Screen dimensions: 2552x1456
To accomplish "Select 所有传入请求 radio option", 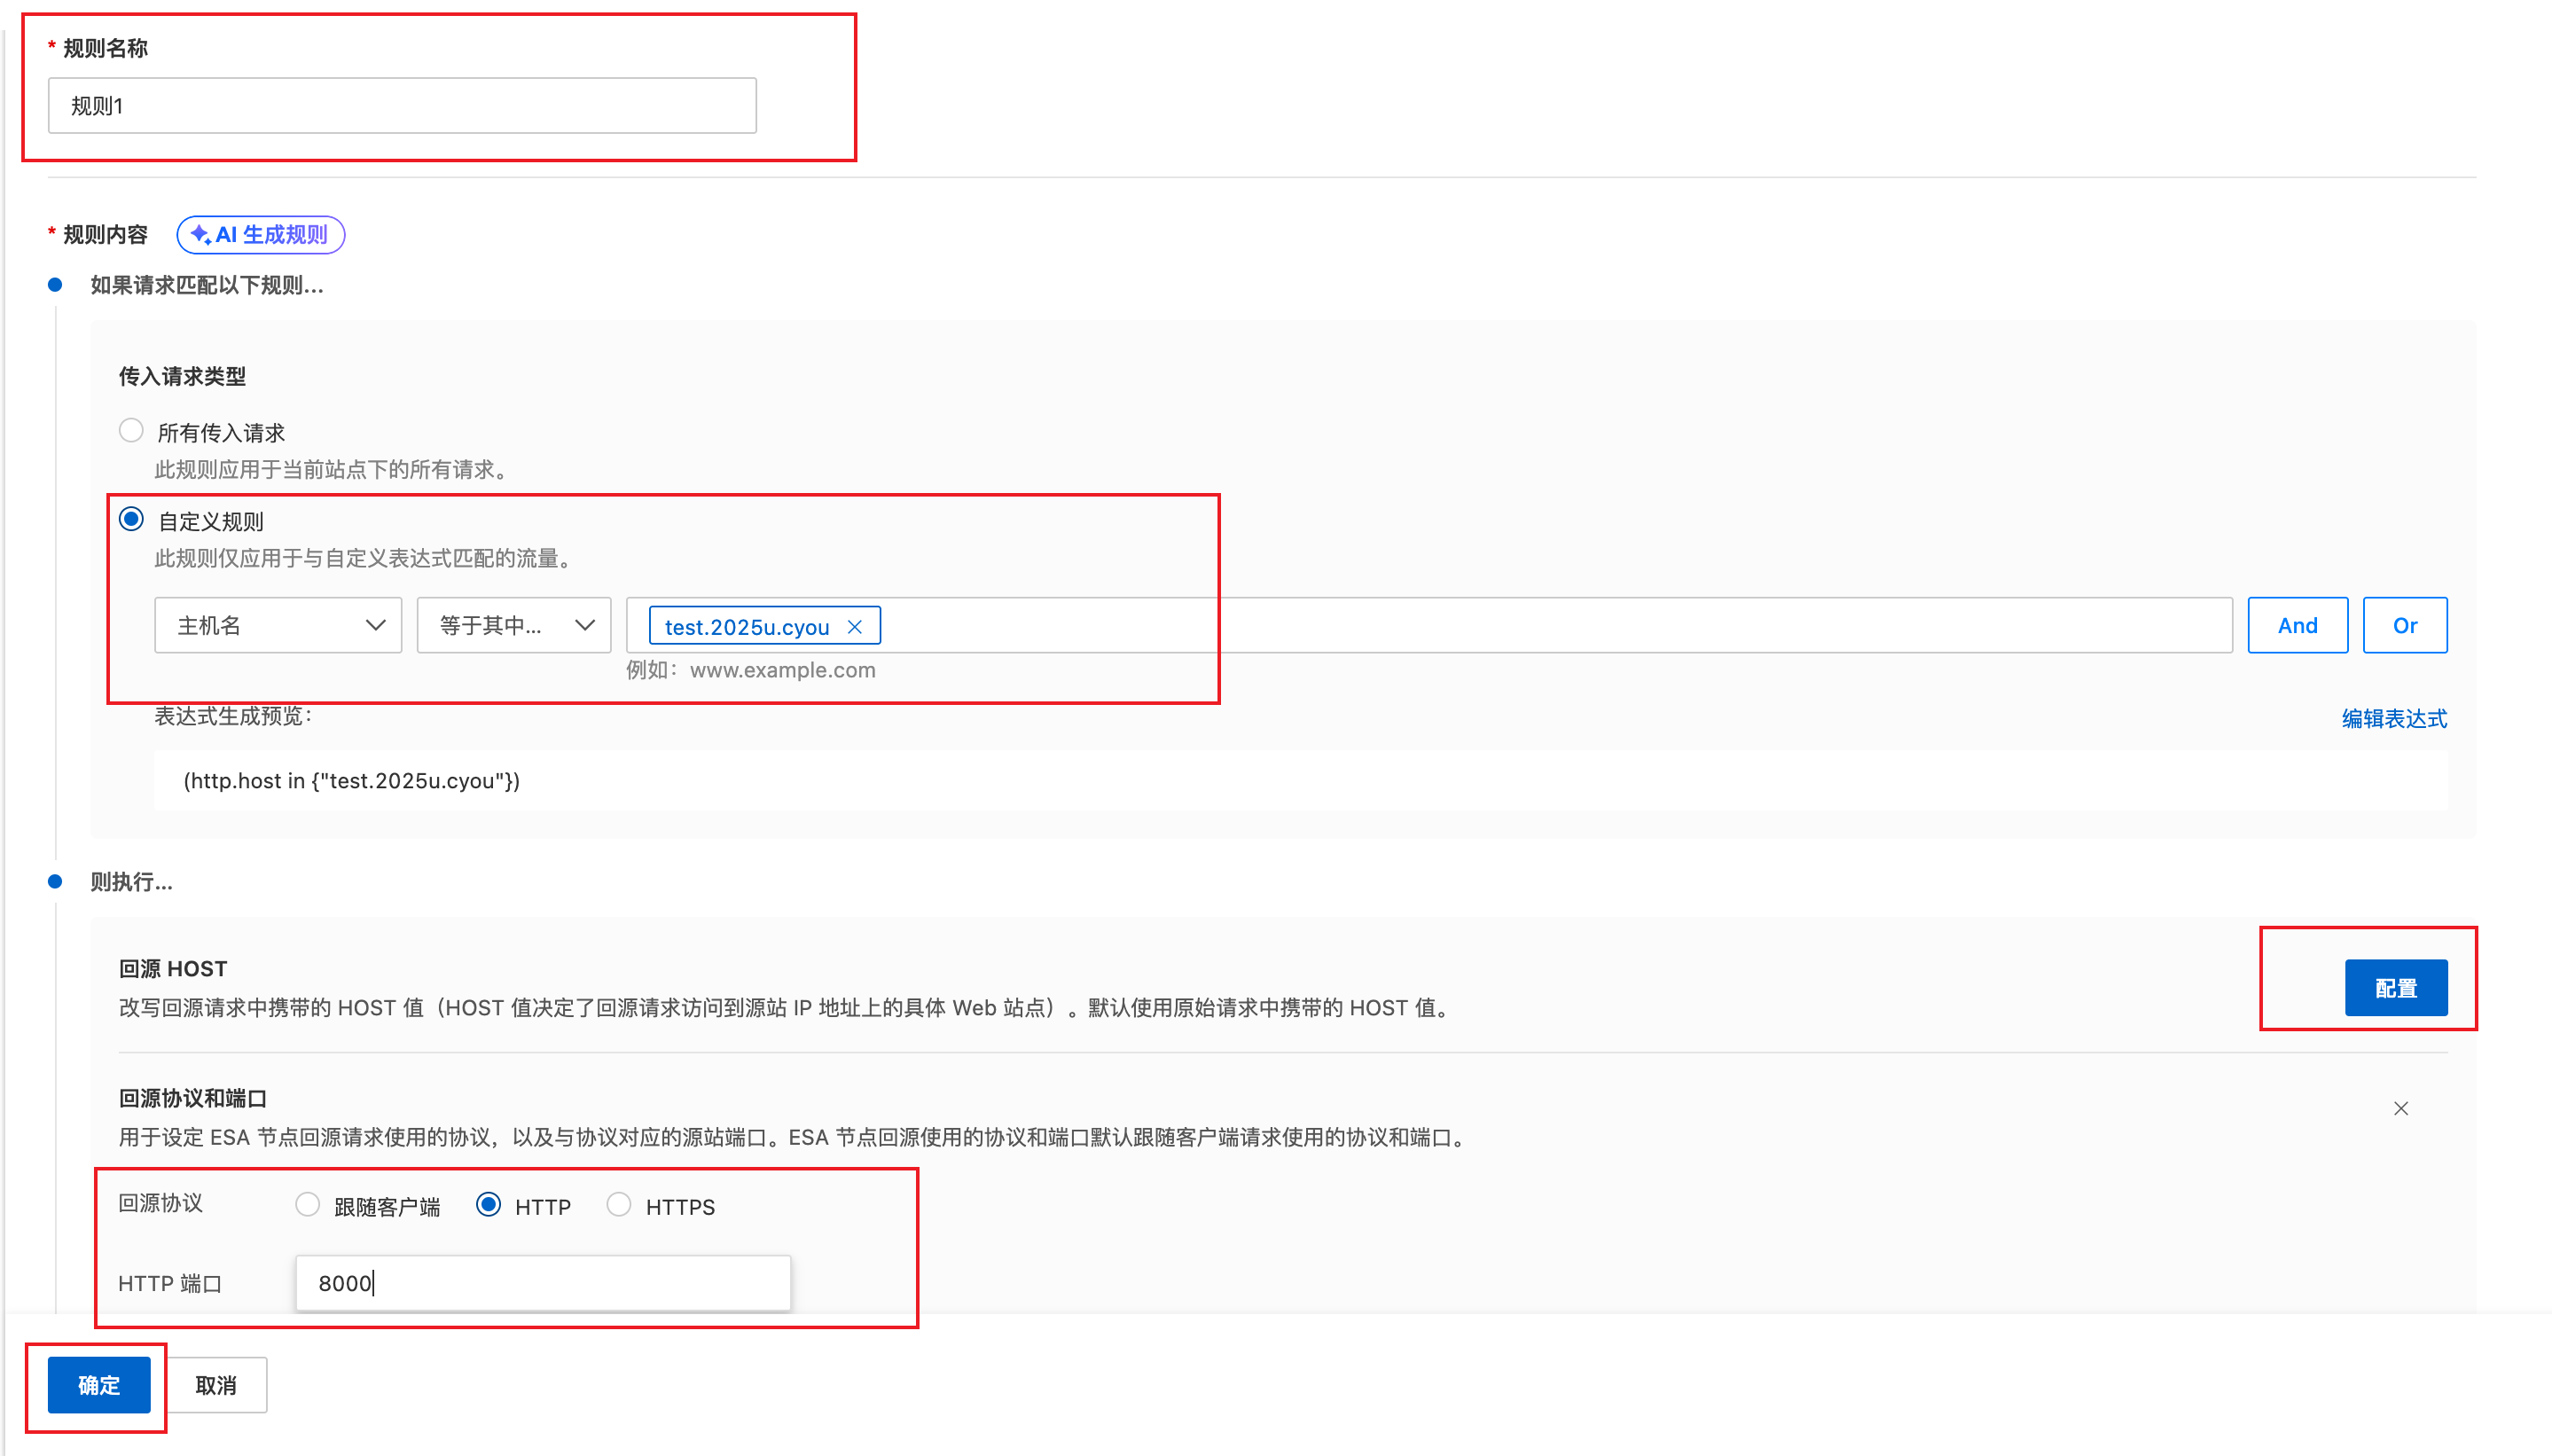I will pos(131,431).
